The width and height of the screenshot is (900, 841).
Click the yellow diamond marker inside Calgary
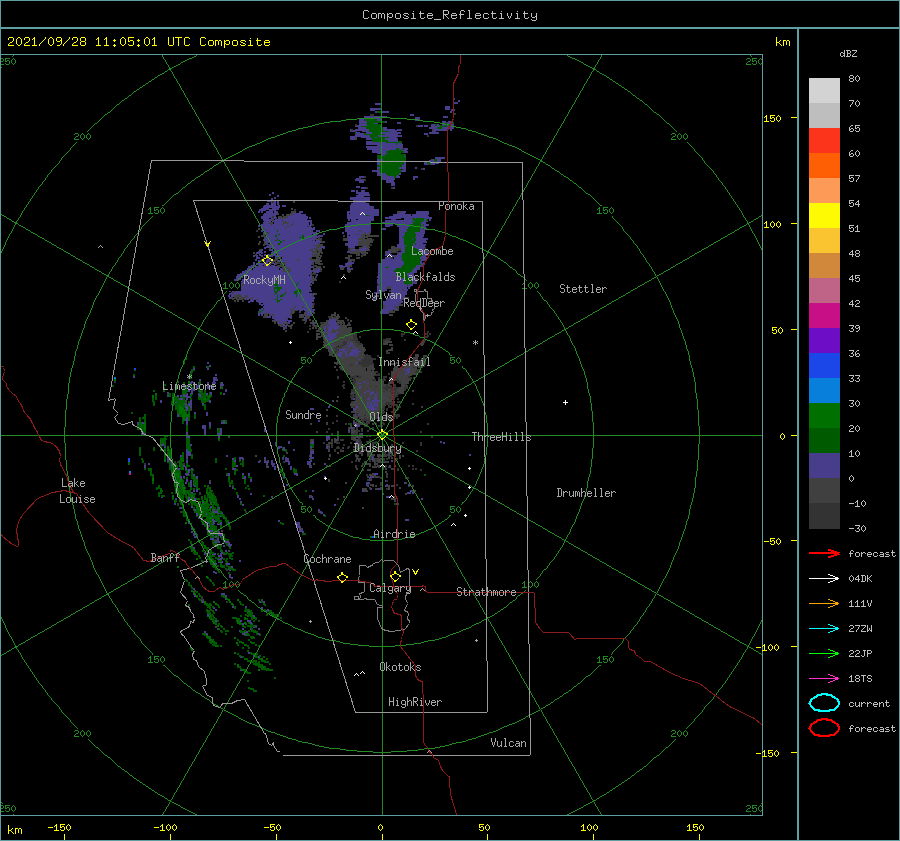coord(395,576)
